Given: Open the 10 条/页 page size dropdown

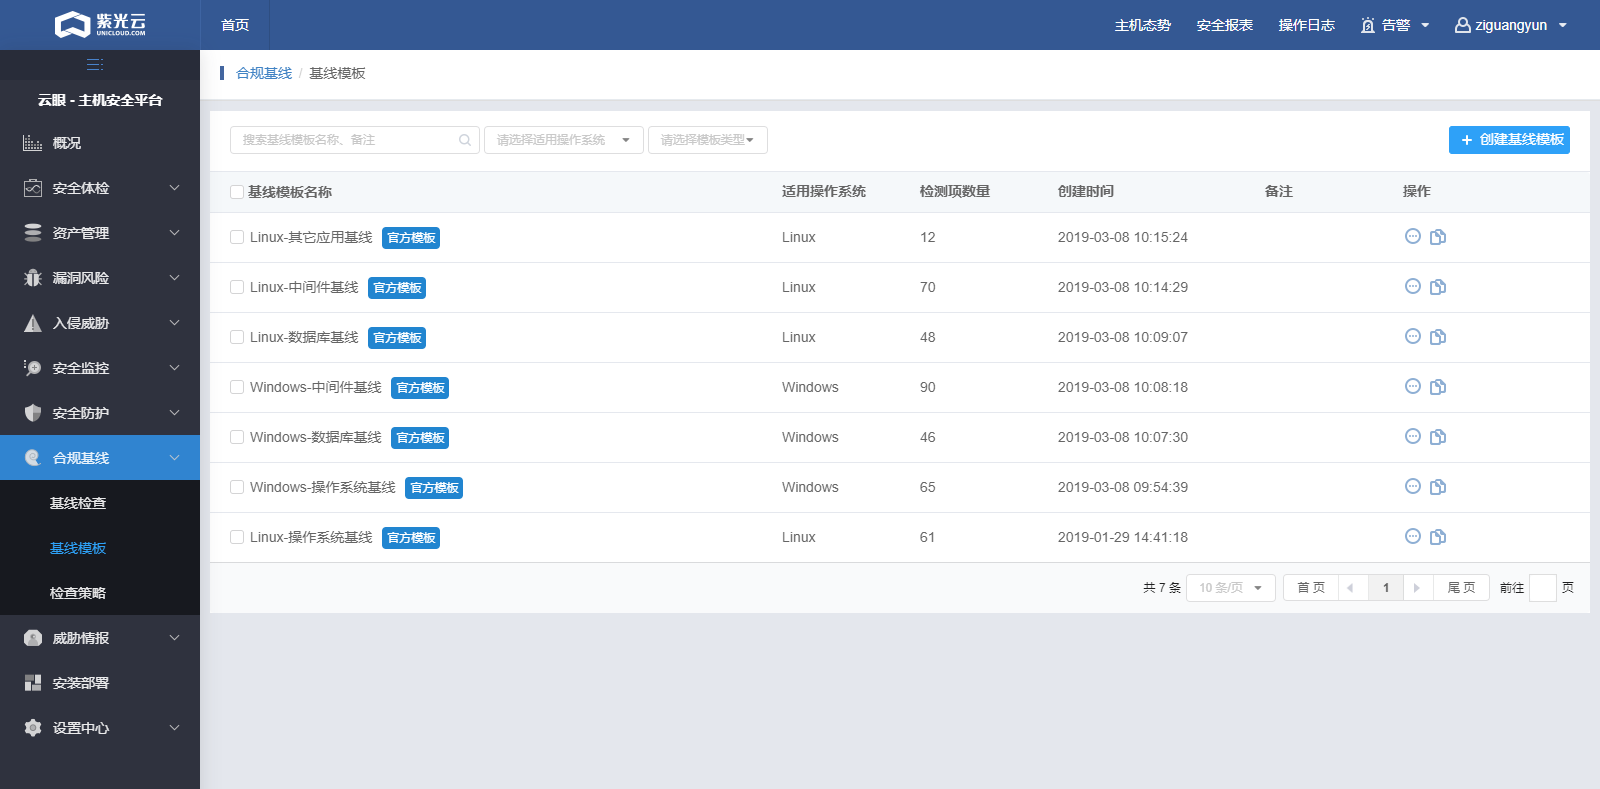Looking at the screenshot, I should (x=1231, y=588).
